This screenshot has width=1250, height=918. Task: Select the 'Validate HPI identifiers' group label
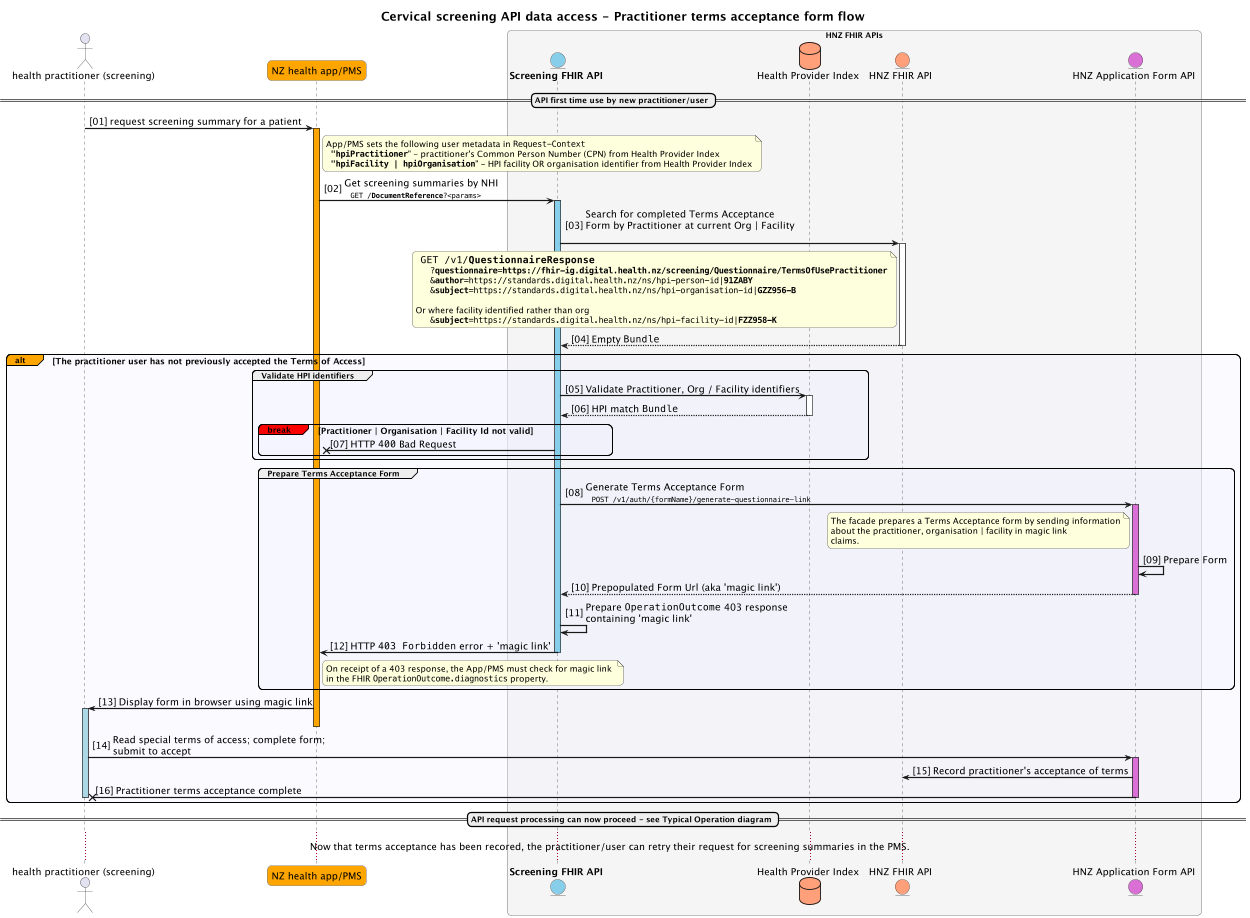click(310, 376)
